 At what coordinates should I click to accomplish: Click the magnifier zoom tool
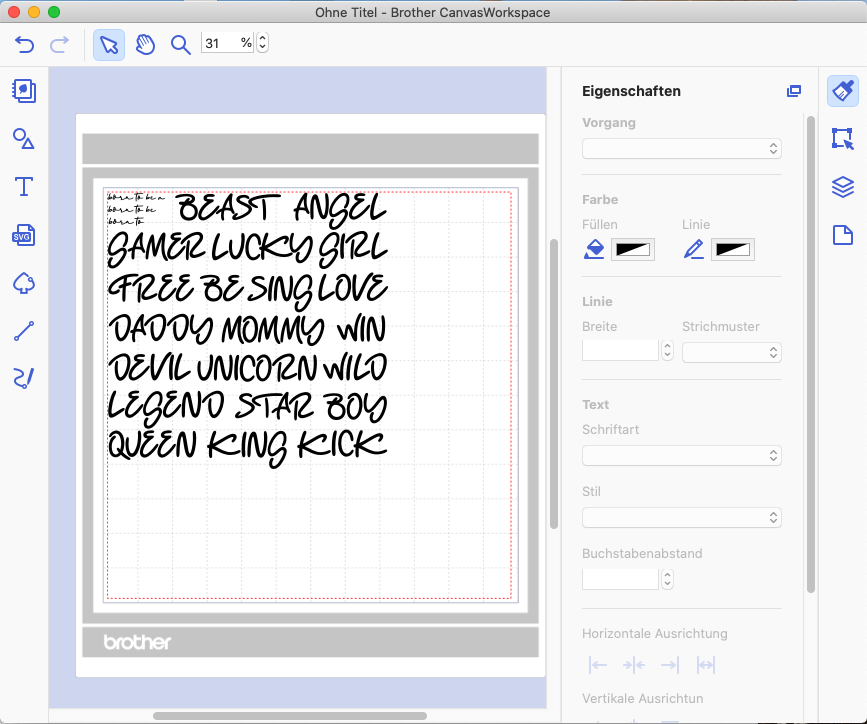tap(181, 45)
